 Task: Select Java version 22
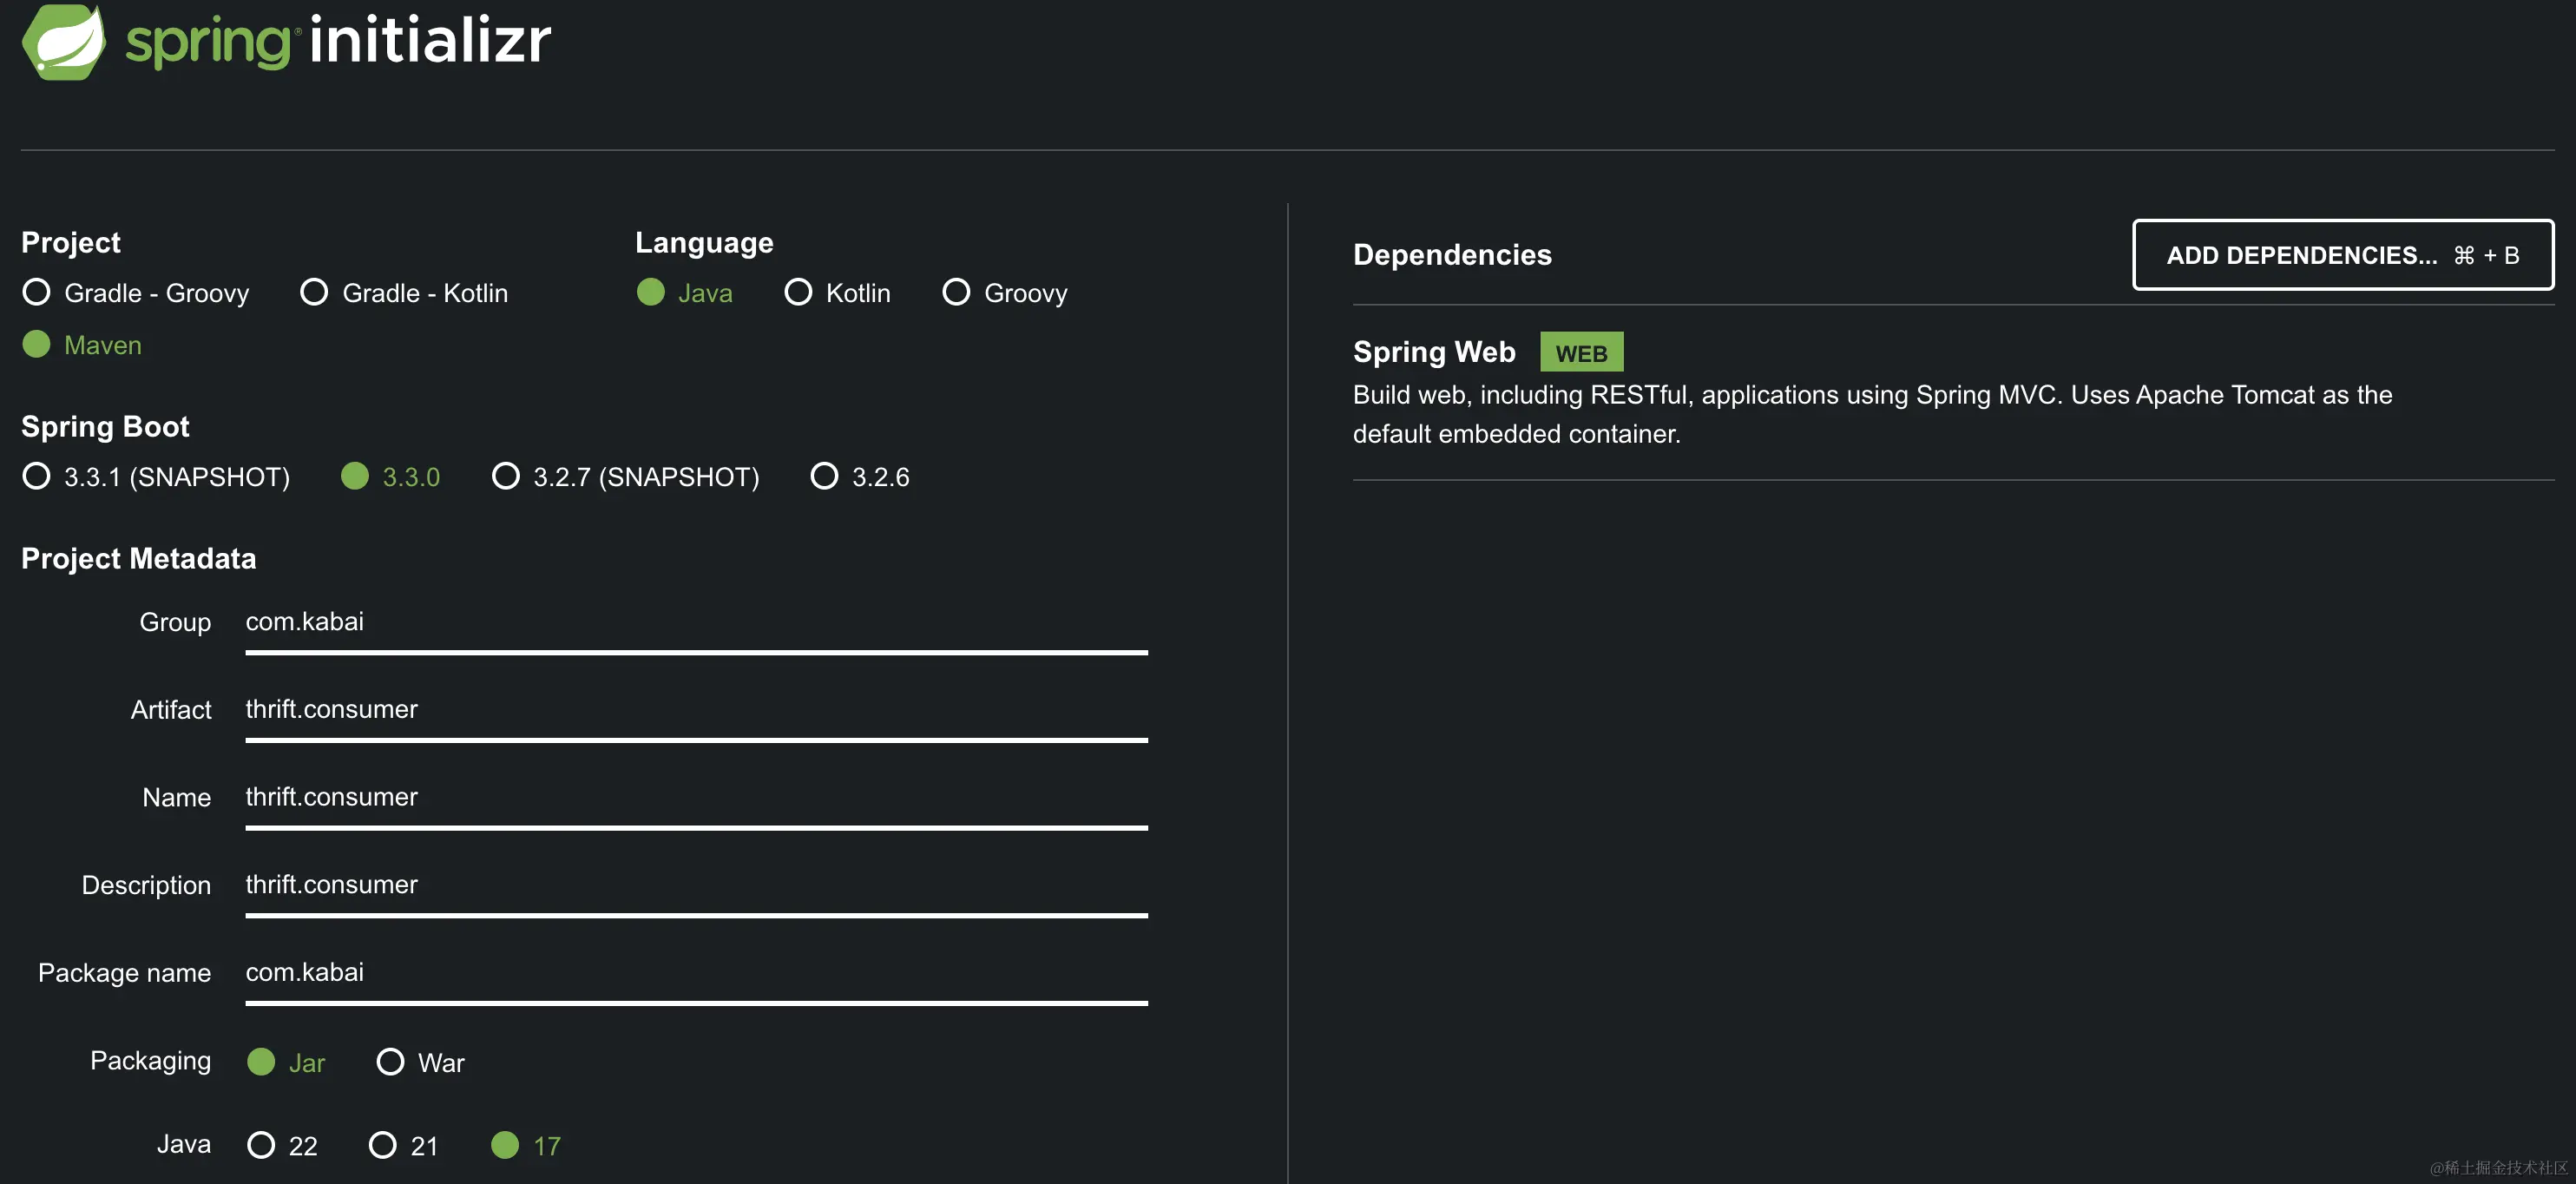[261, 1145]
